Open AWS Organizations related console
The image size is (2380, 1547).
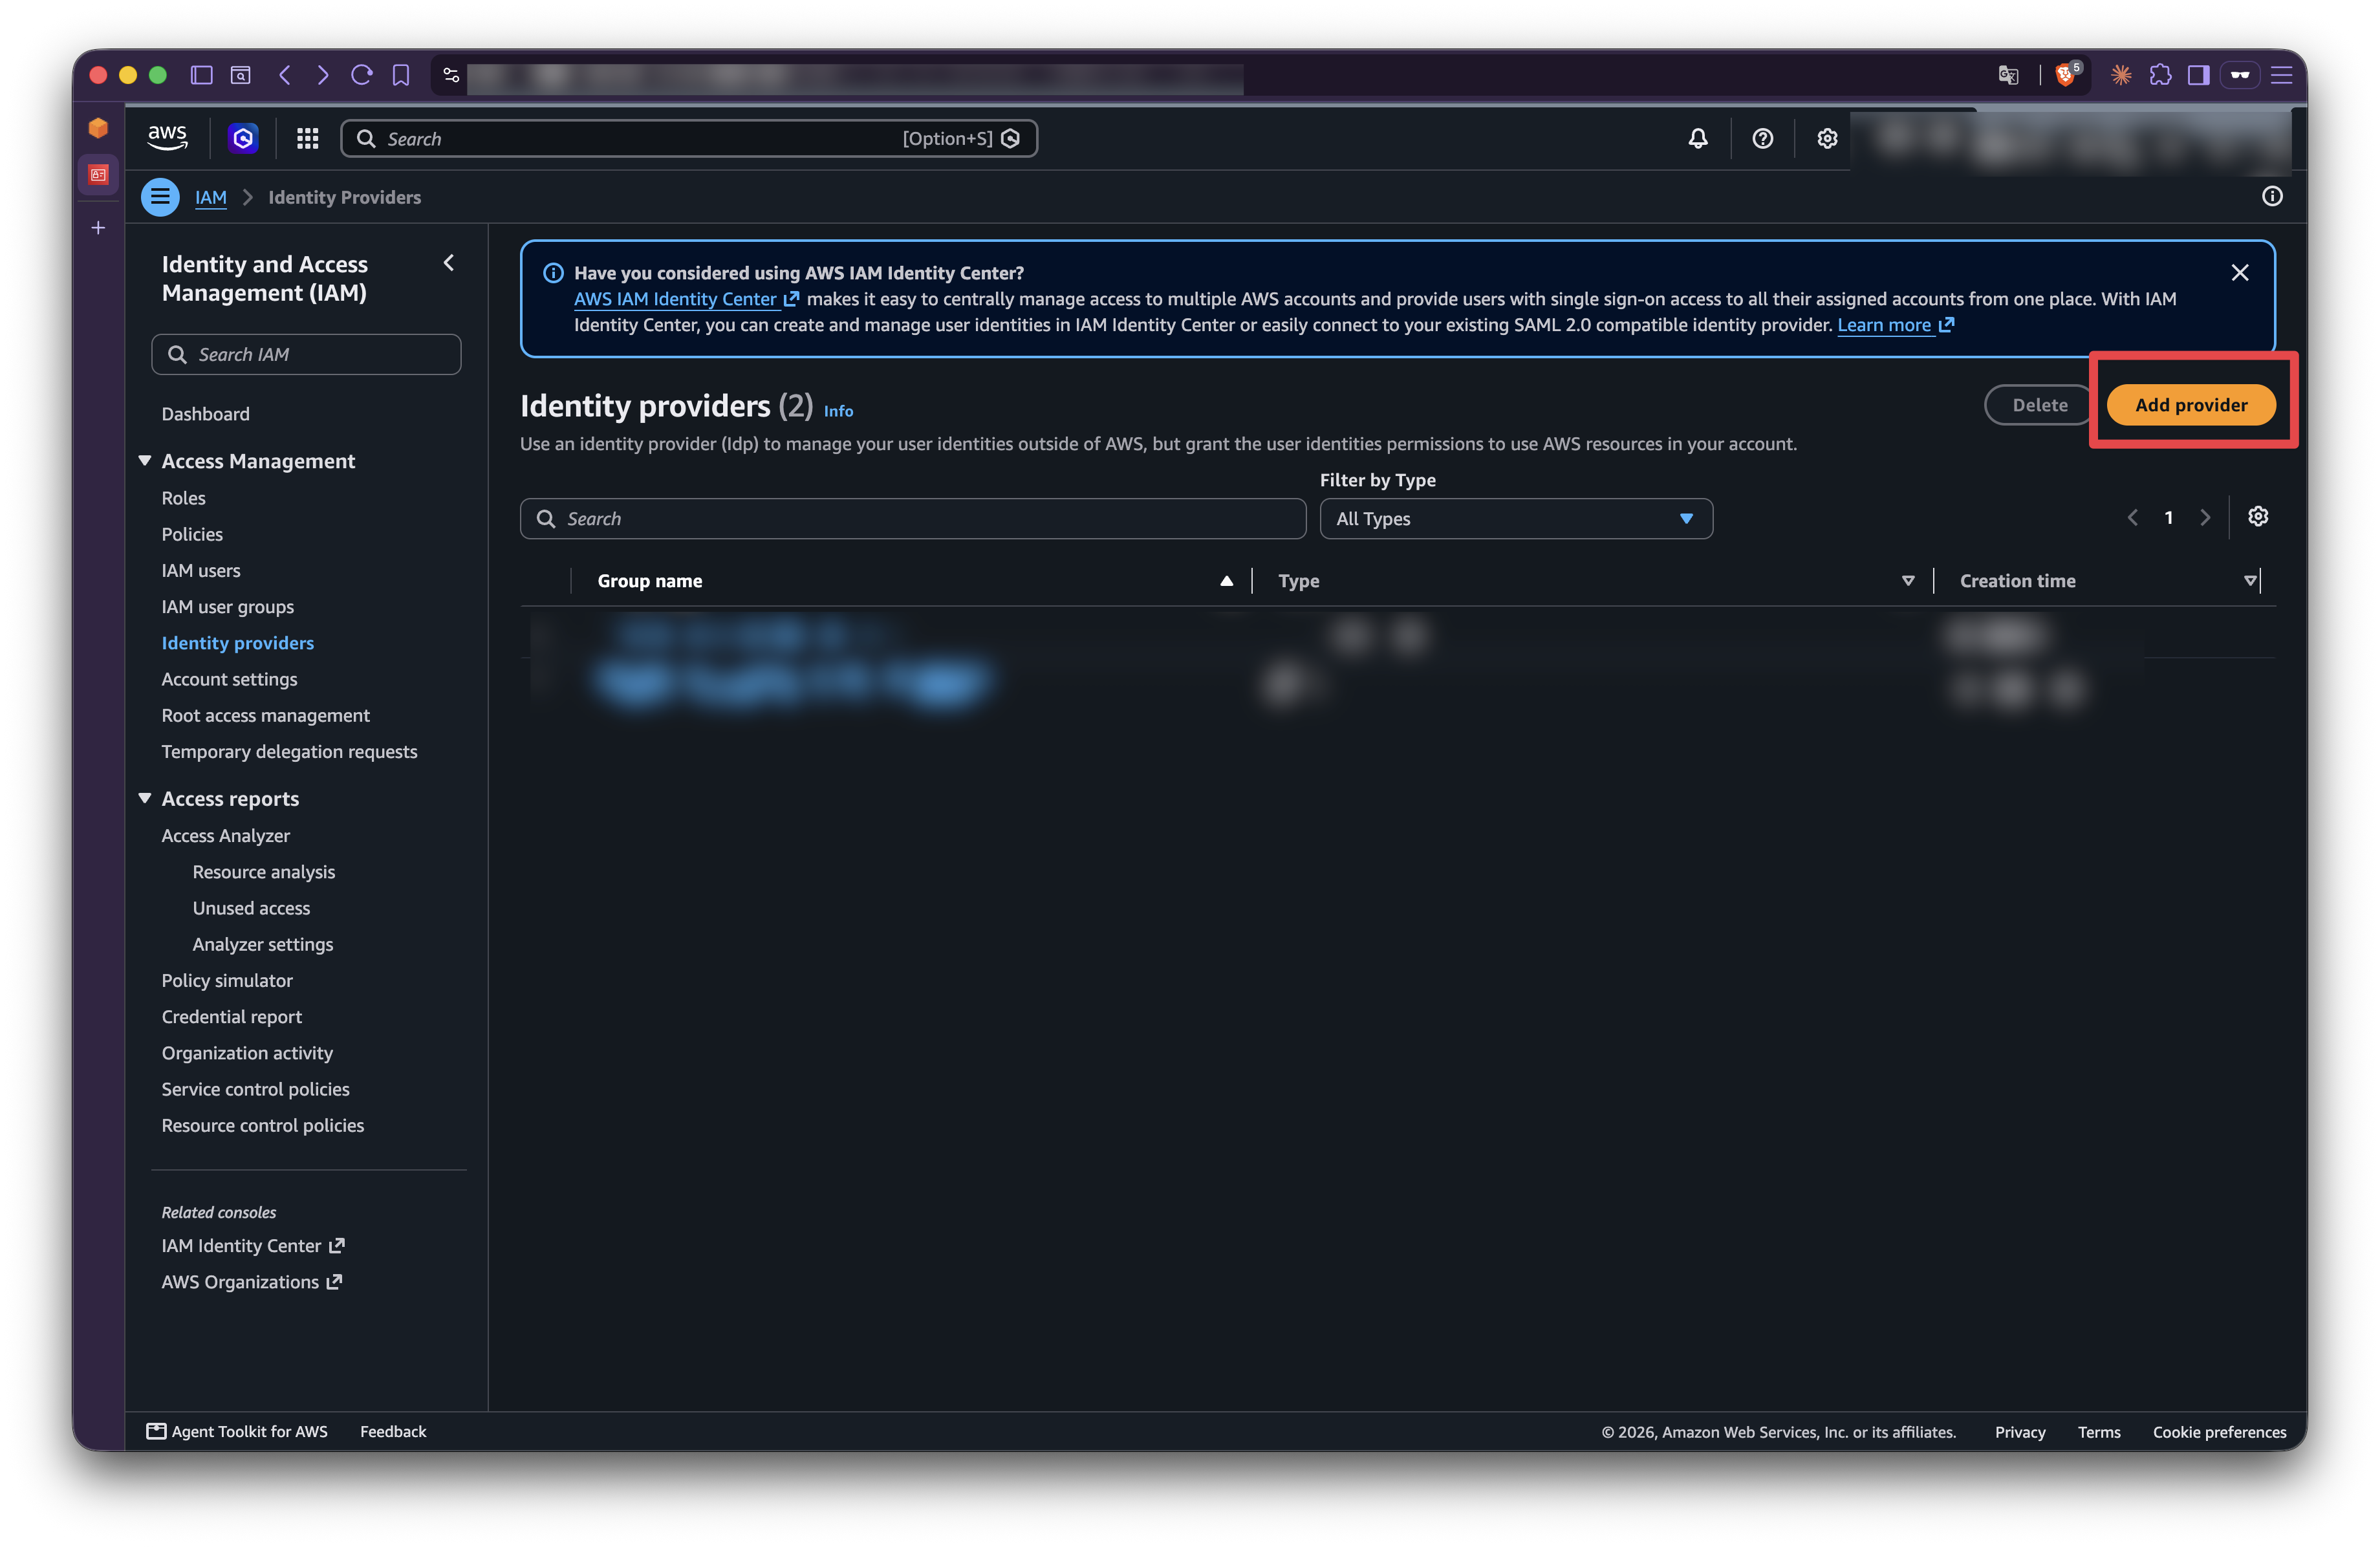pos(251,1281)
